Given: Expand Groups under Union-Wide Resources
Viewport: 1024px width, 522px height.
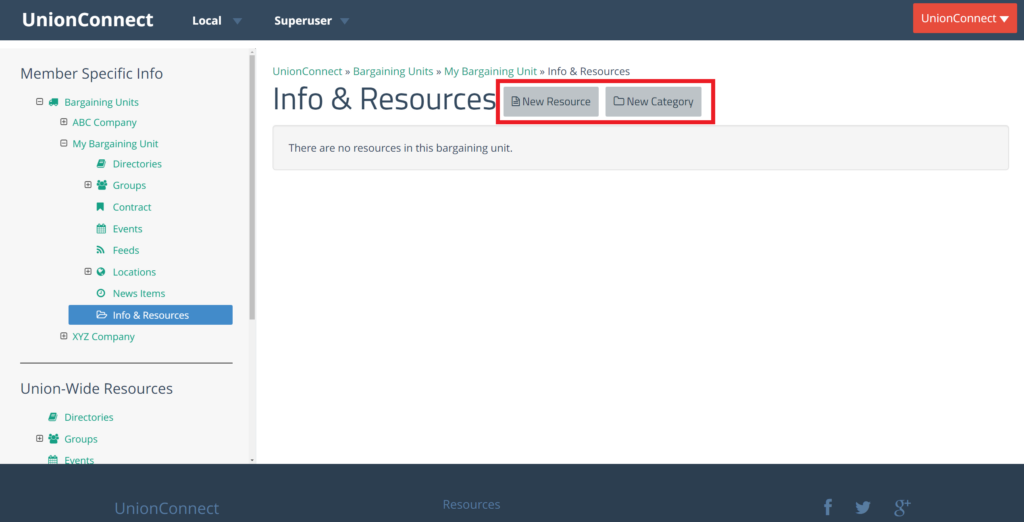Looking at the screenshot, I should [x=39, y=438].
